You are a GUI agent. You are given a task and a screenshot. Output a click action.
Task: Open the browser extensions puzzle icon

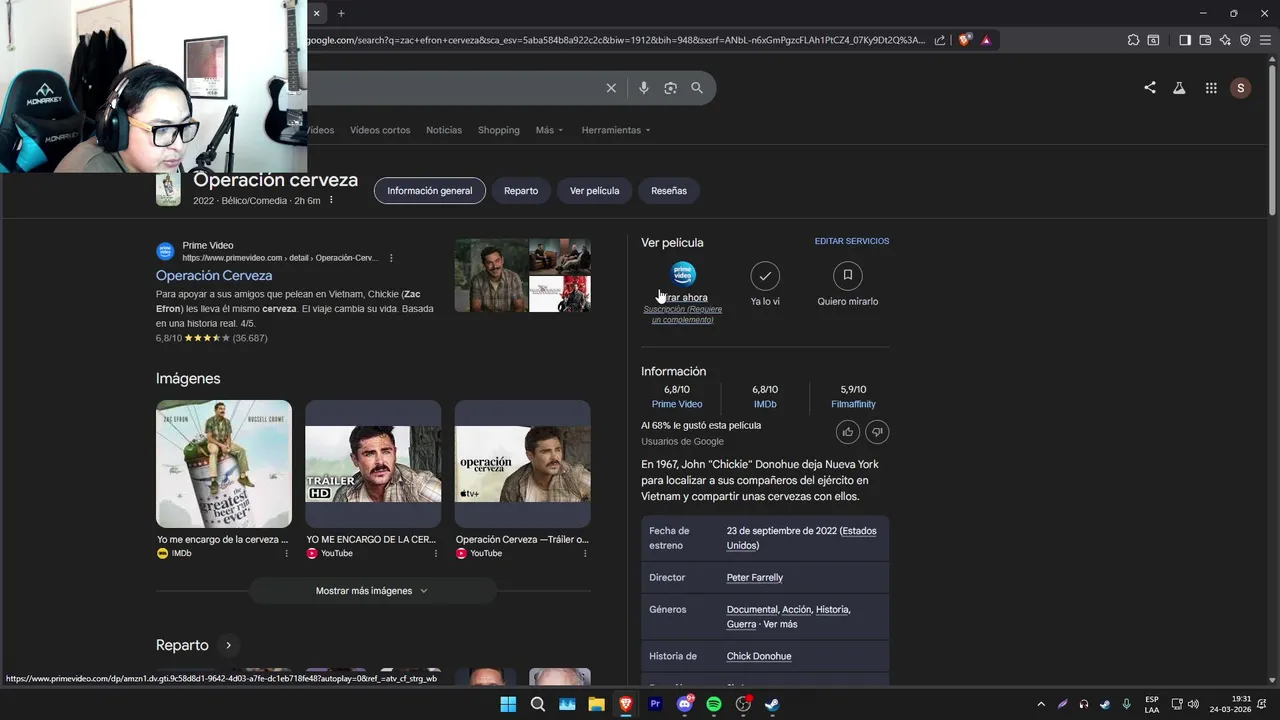pyautogui.click(x=1133, y=40)
